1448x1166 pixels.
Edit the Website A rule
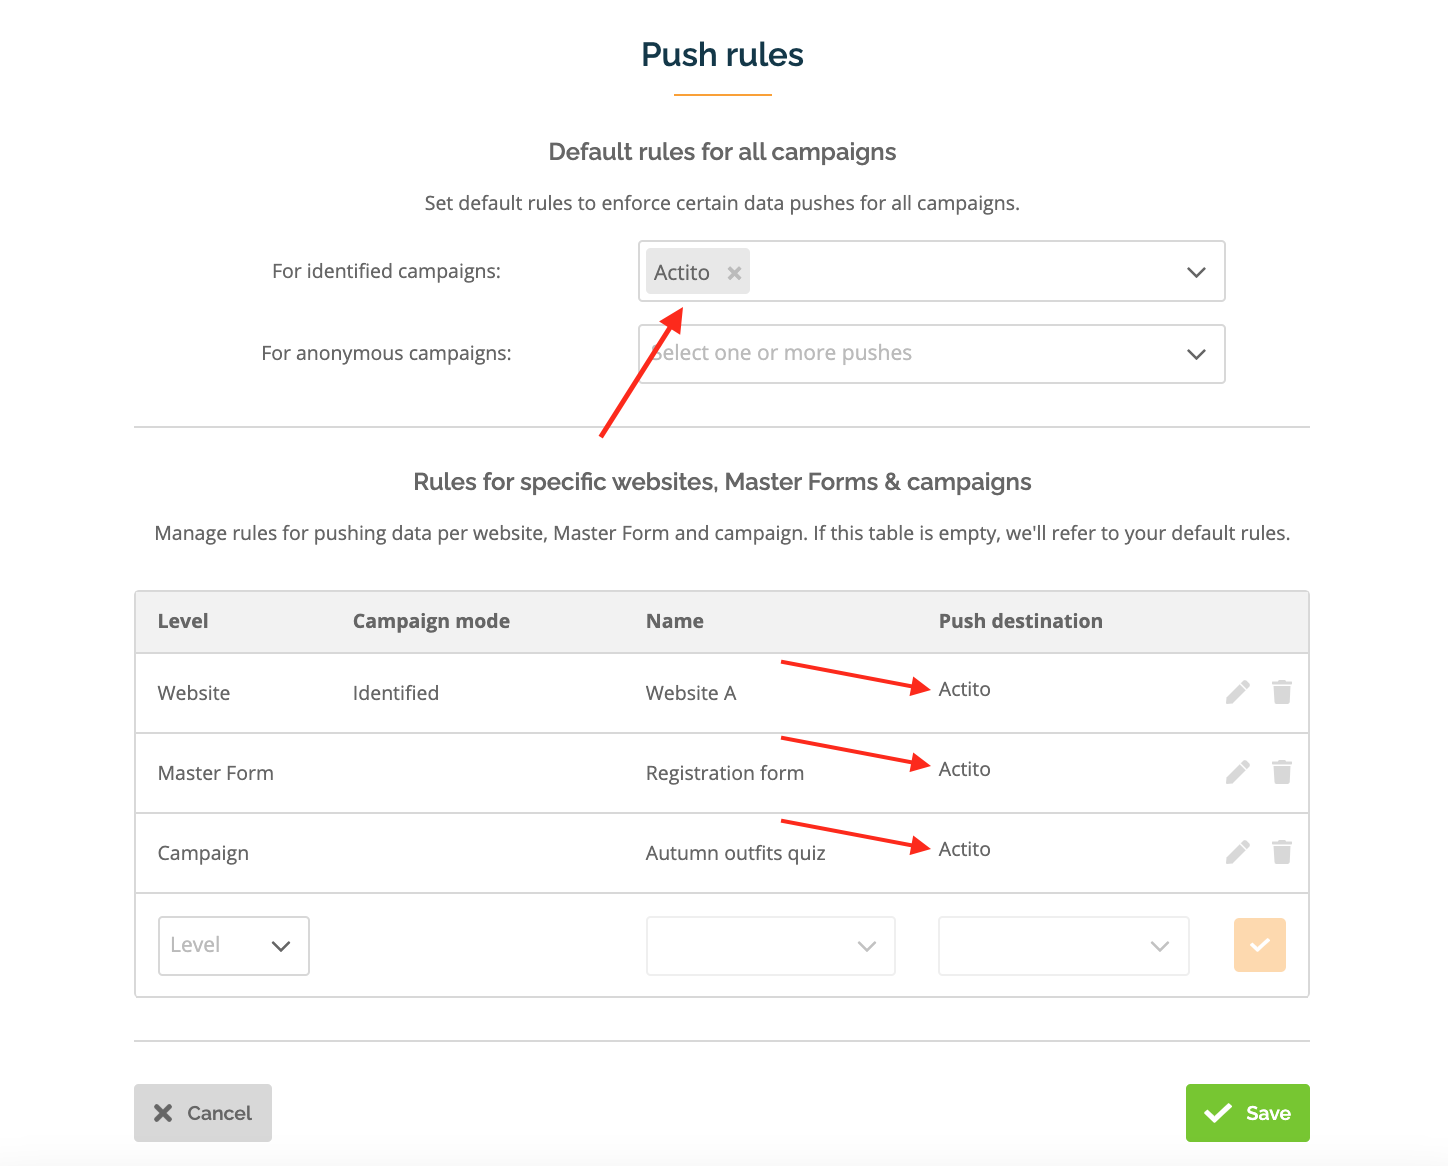pyautogui.click(x=1238, y=692)
